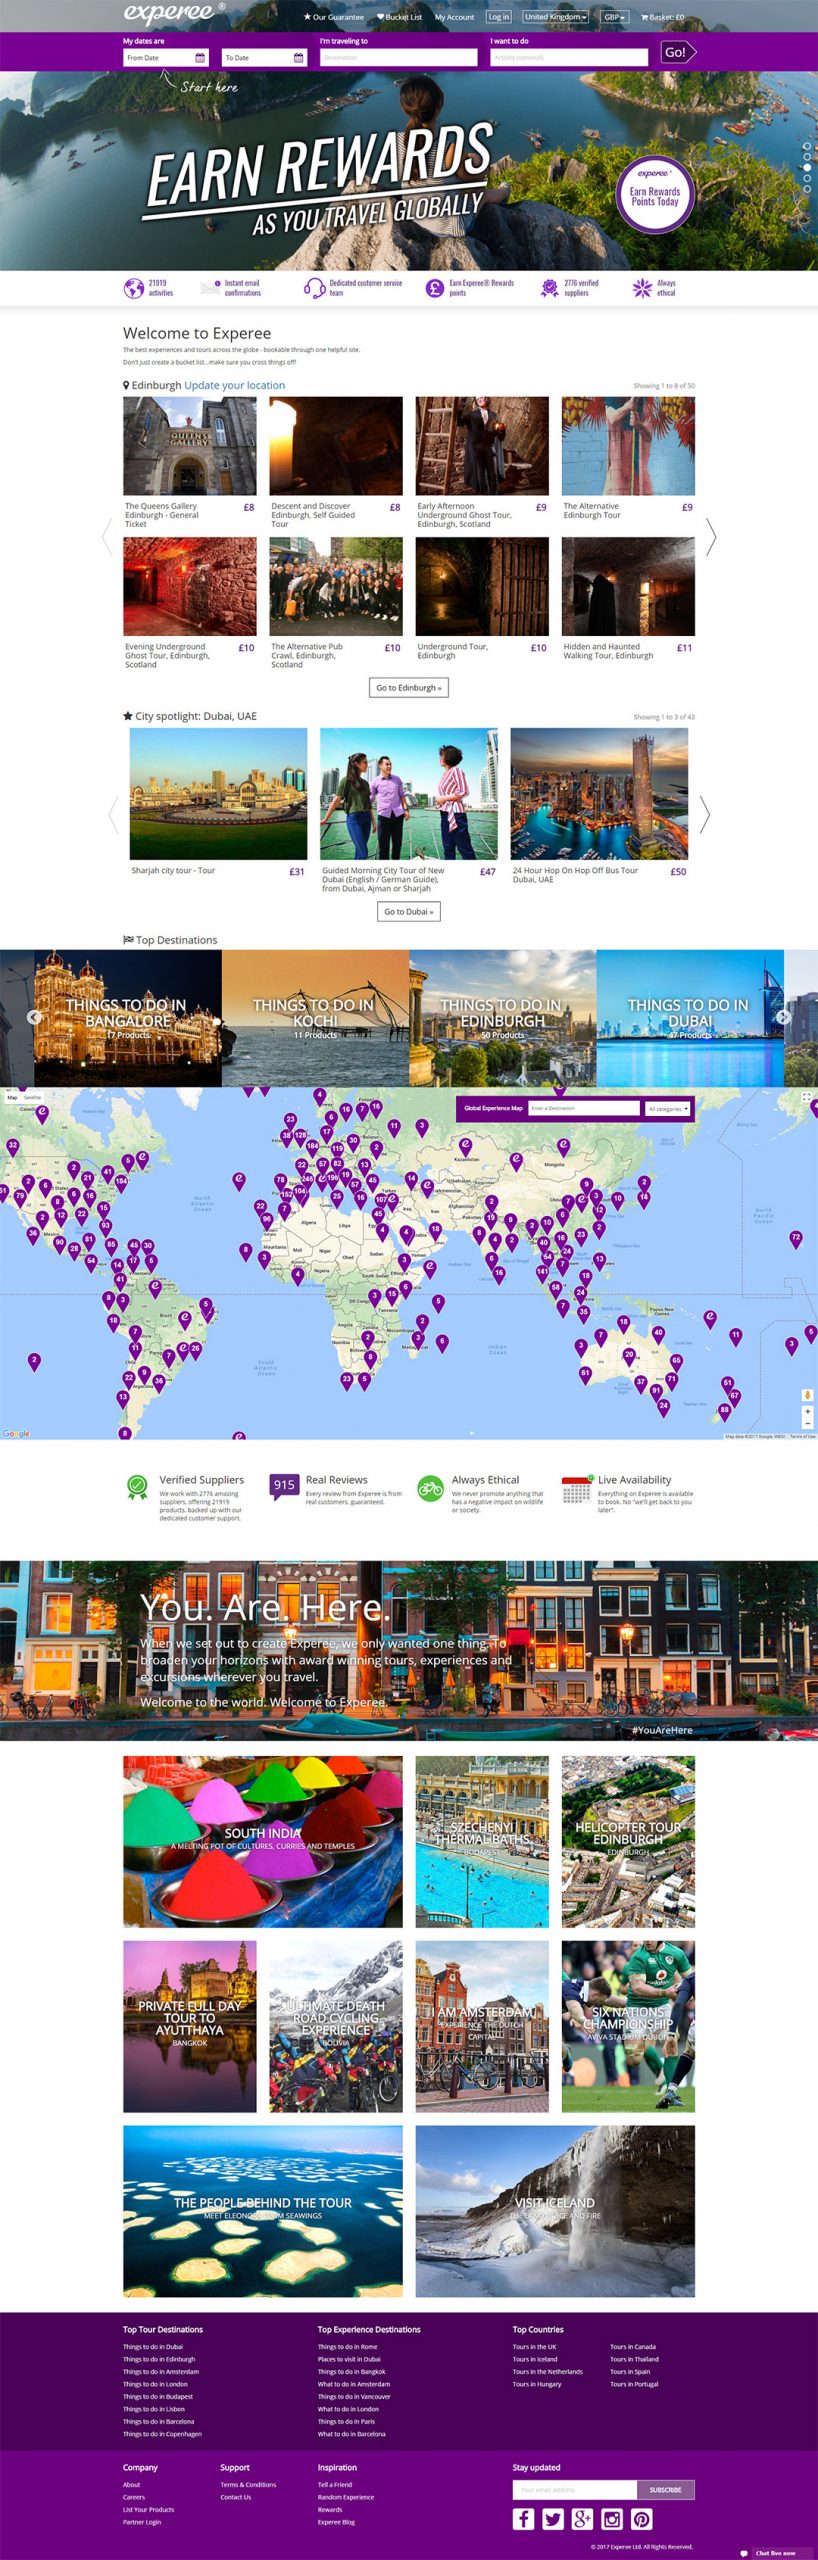Go to My Account
Screen dimensions: 818x2560
[x=454, y=17]
